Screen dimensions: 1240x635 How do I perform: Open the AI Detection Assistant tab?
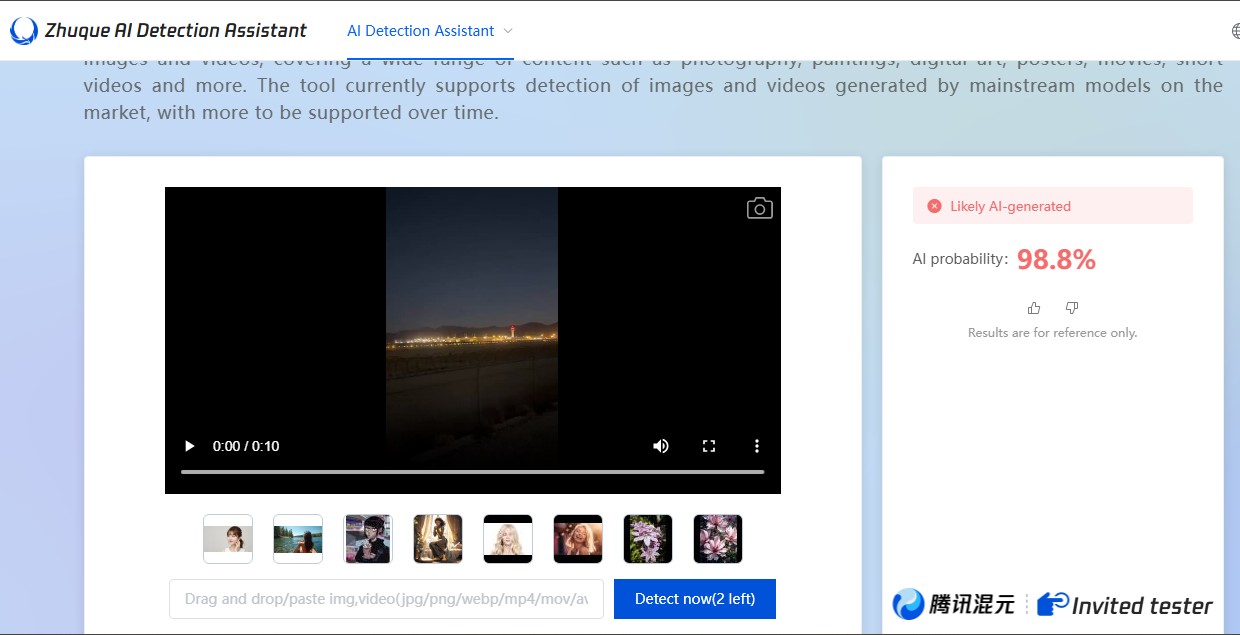(x=420, y=31)
